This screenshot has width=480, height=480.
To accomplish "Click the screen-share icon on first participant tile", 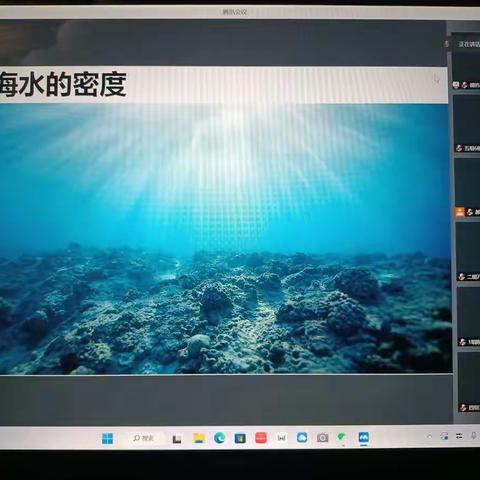I will [x=456, y=85].
